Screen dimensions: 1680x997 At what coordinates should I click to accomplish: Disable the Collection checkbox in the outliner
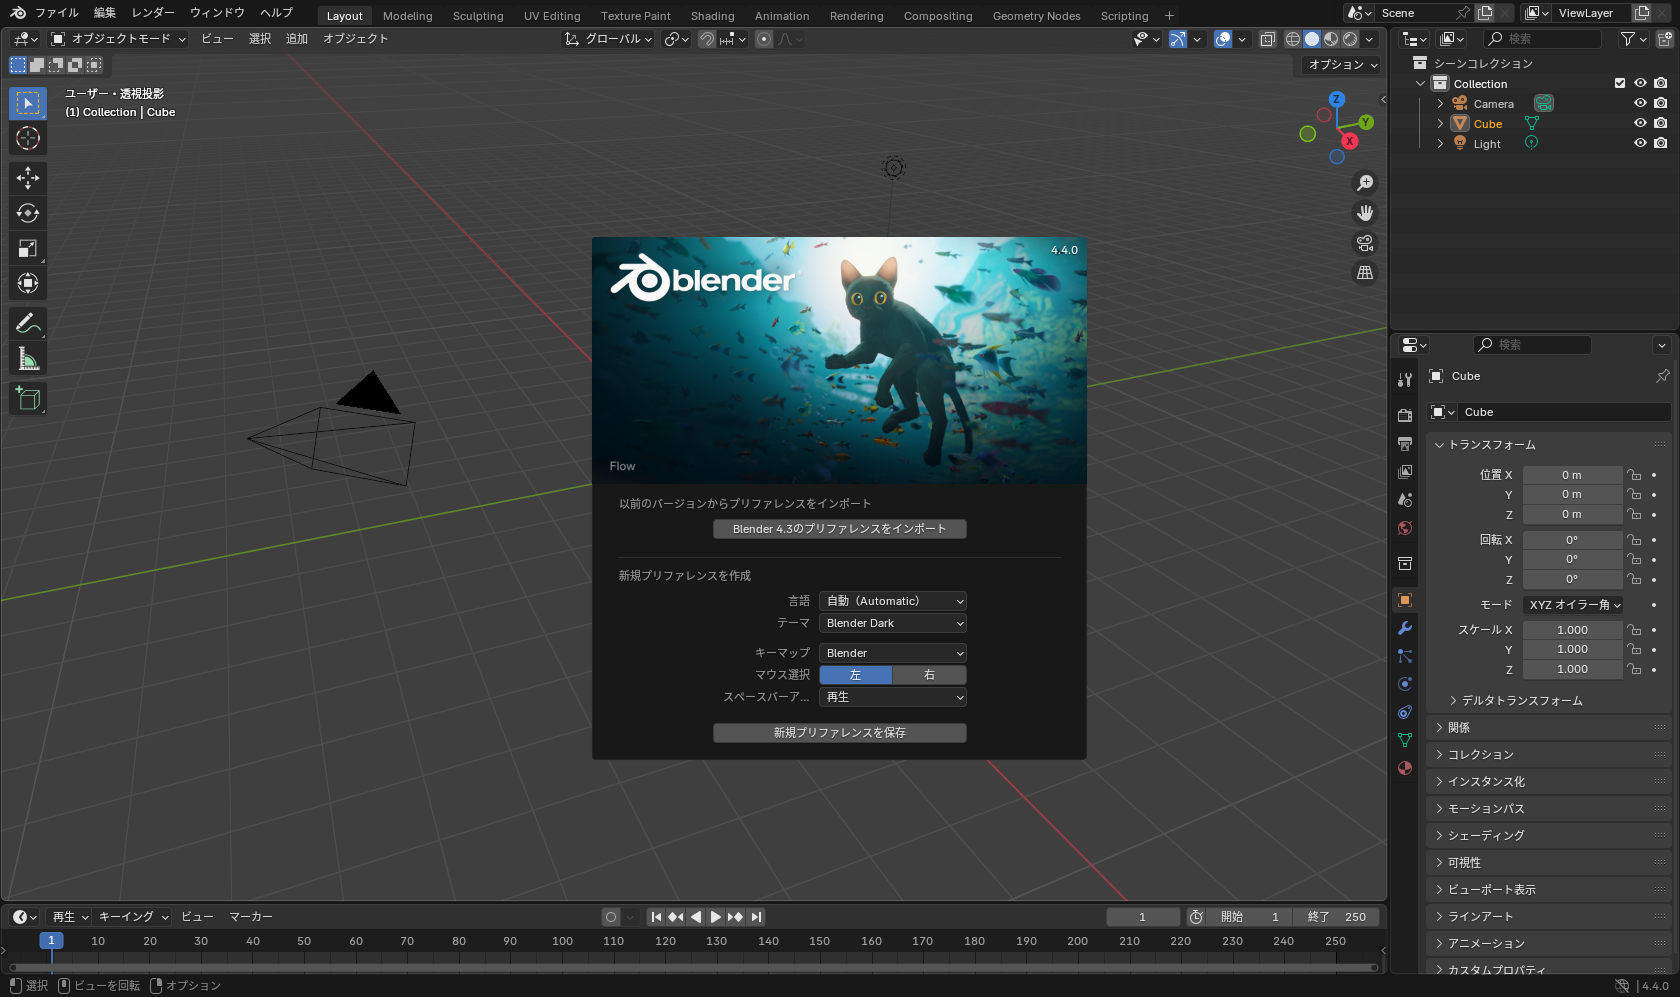pos(1619,83)
